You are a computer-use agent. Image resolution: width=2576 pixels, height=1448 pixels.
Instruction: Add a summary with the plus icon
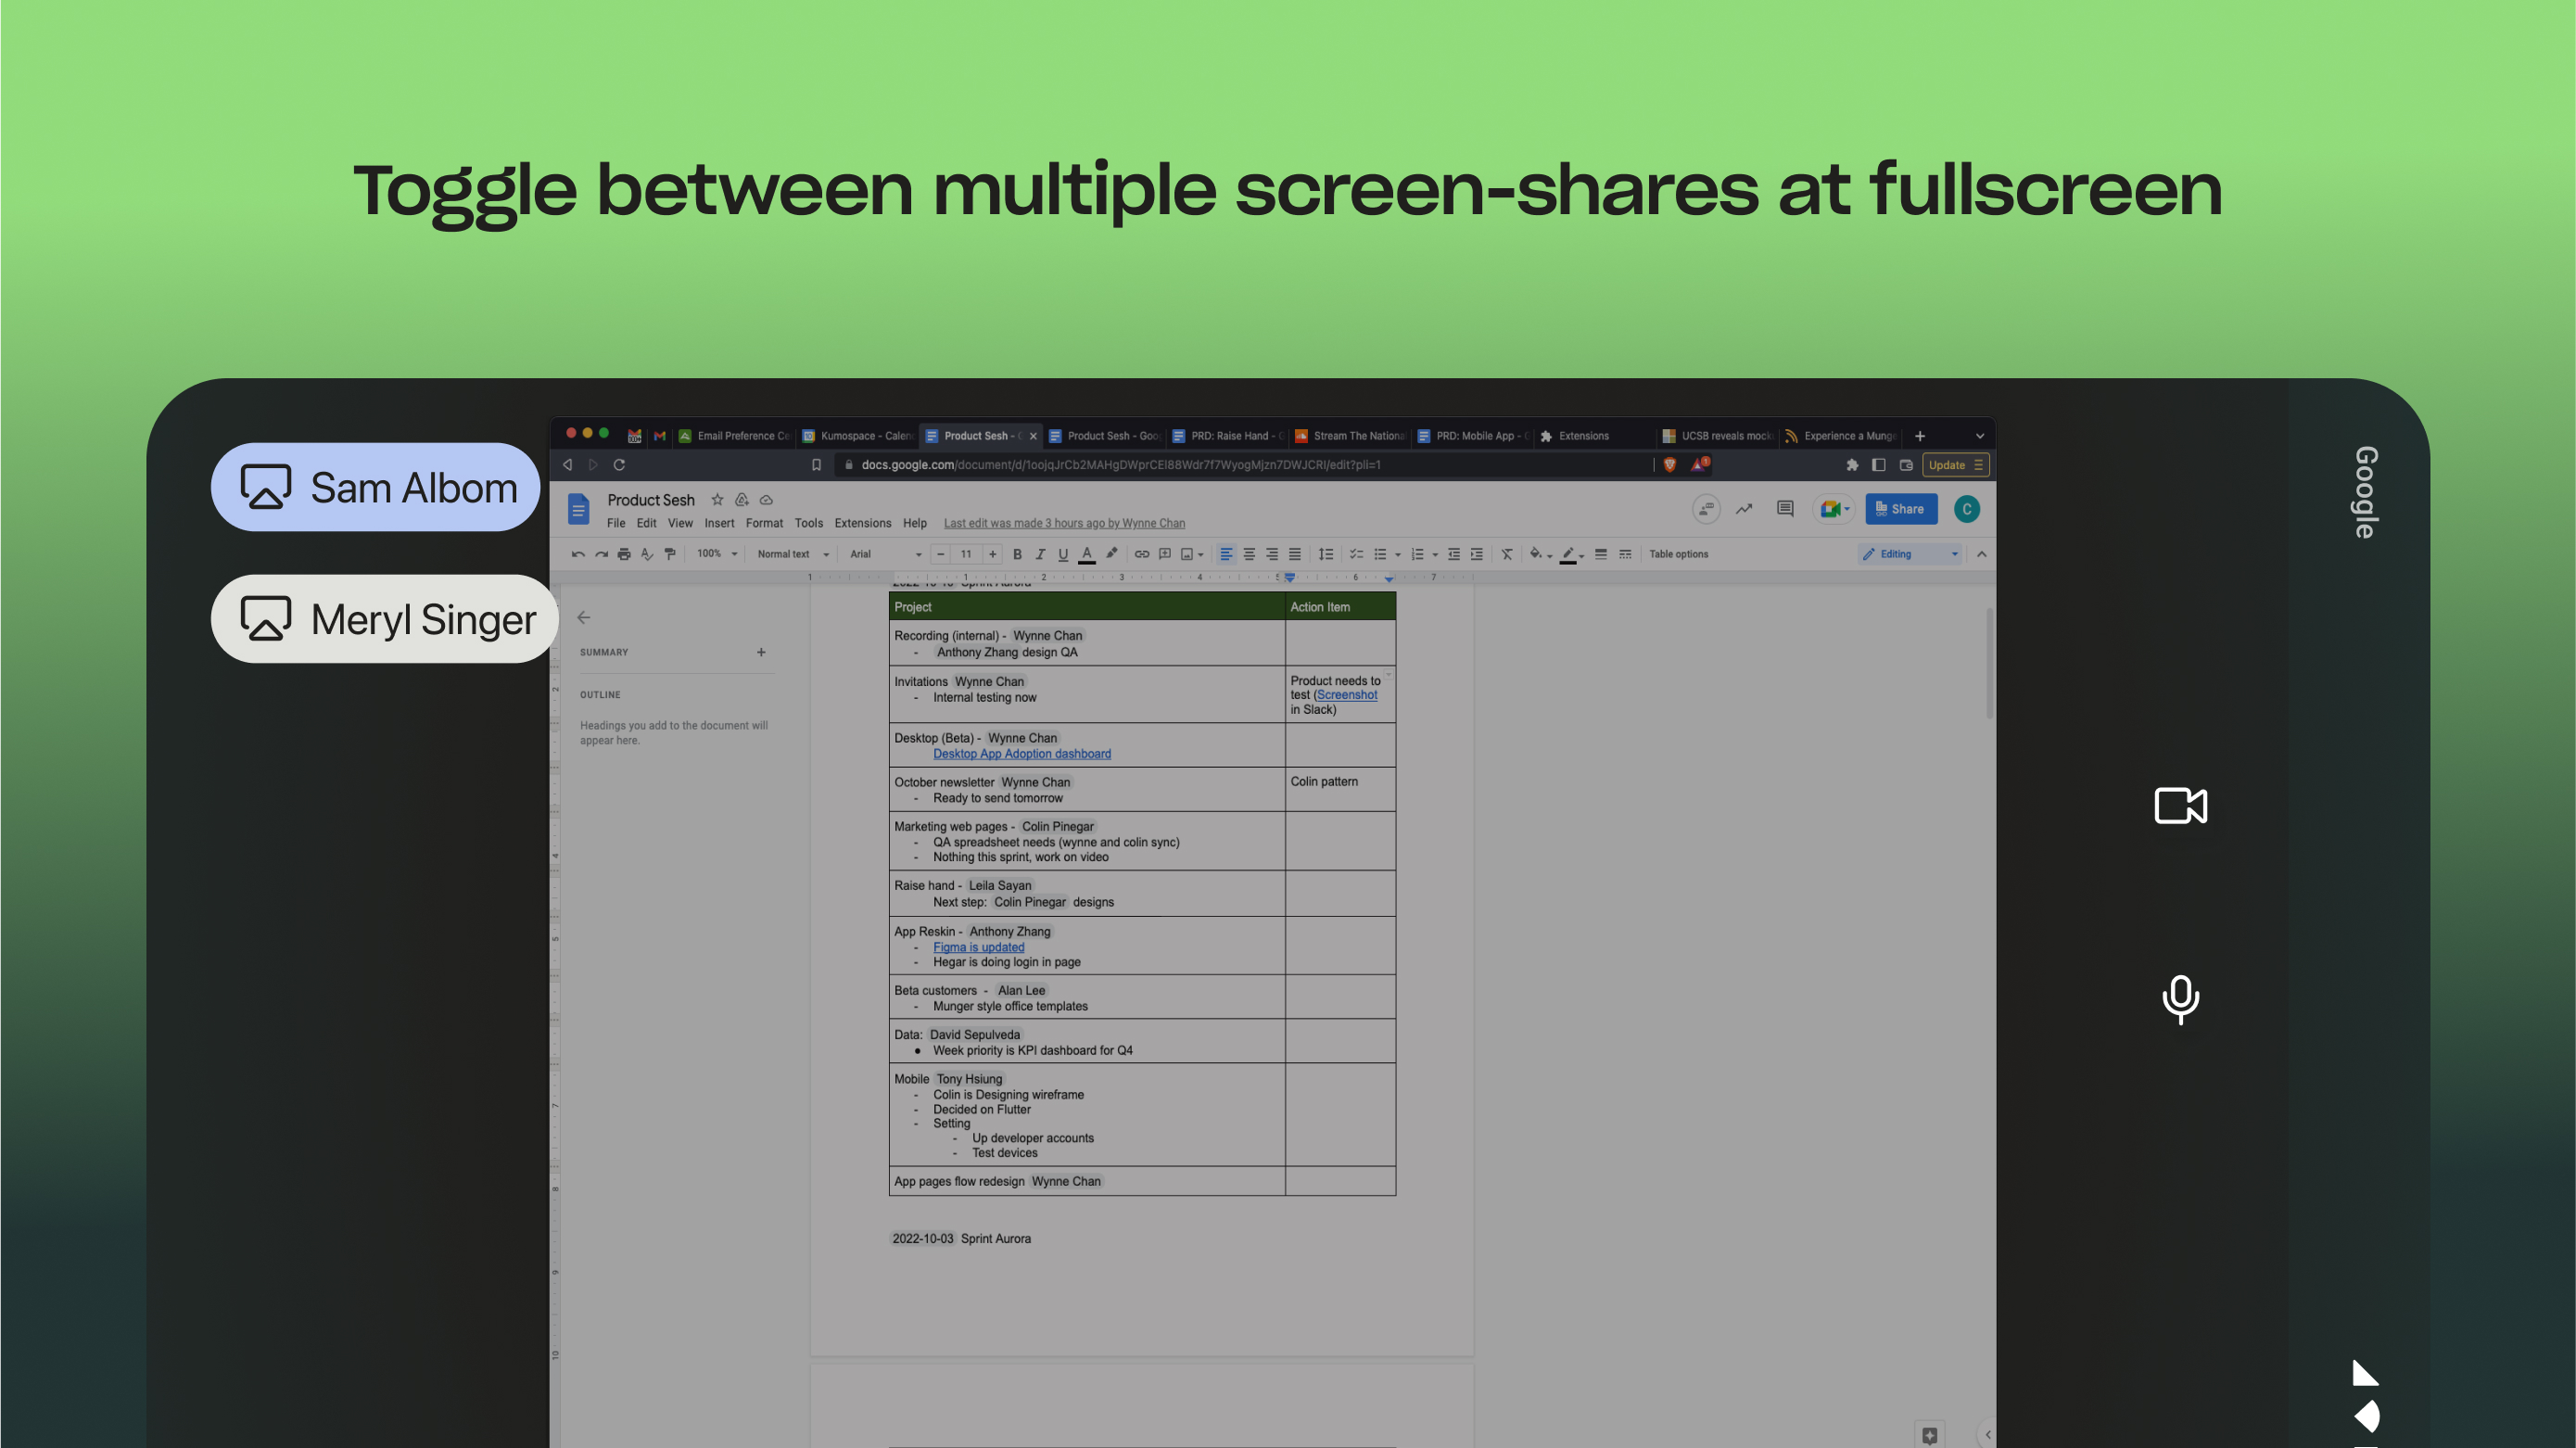click(761, 652)
